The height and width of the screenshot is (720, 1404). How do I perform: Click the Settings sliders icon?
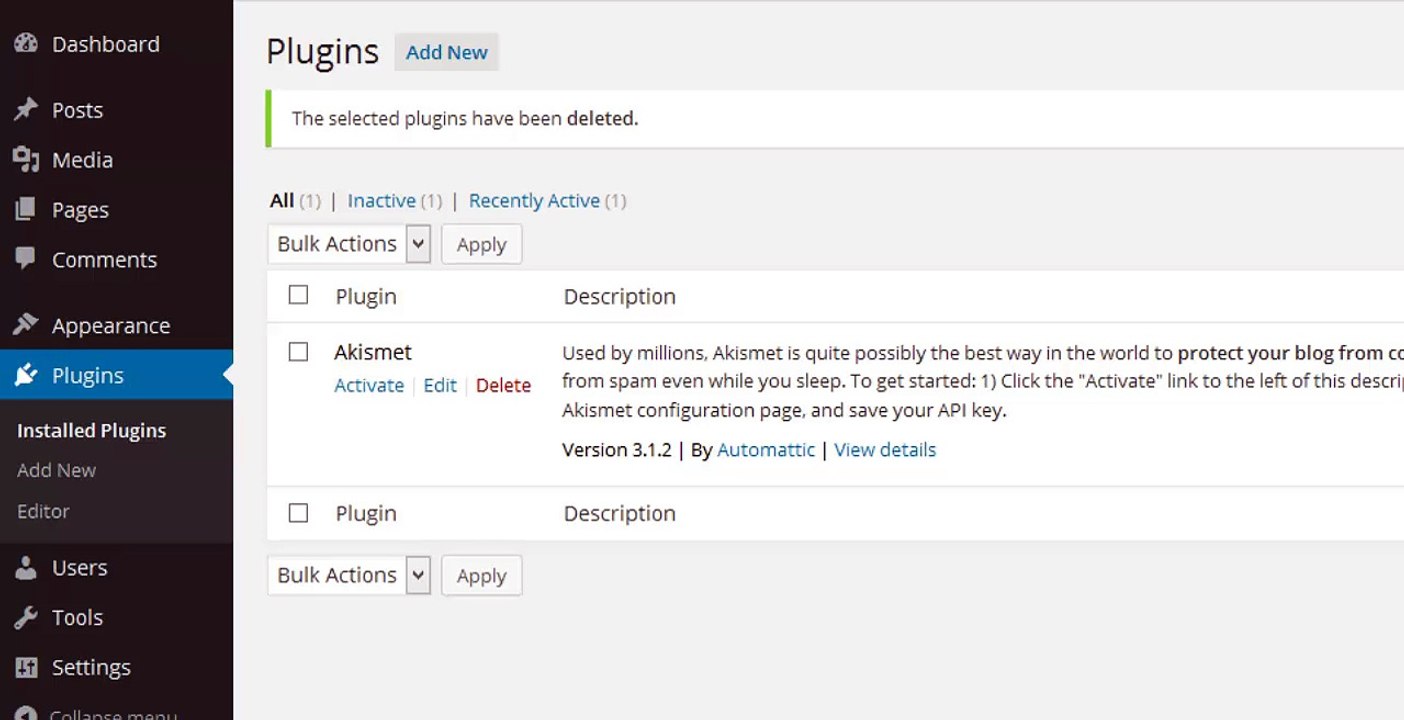pos(26,667)
